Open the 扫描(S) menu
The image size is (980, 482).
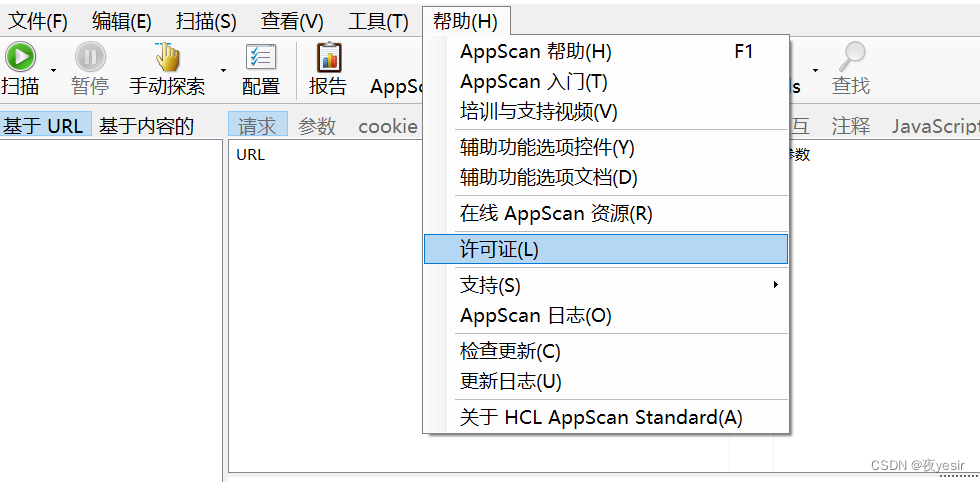(206, 22)
